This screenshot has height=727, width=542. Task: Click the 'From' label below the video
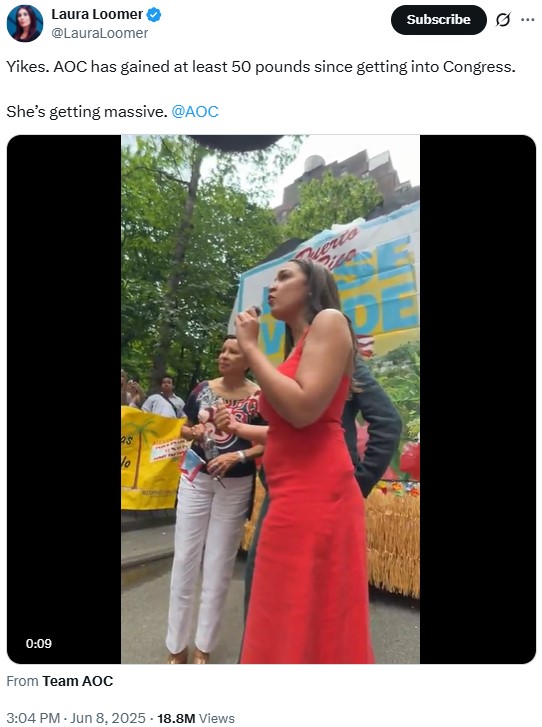(22, 681)
